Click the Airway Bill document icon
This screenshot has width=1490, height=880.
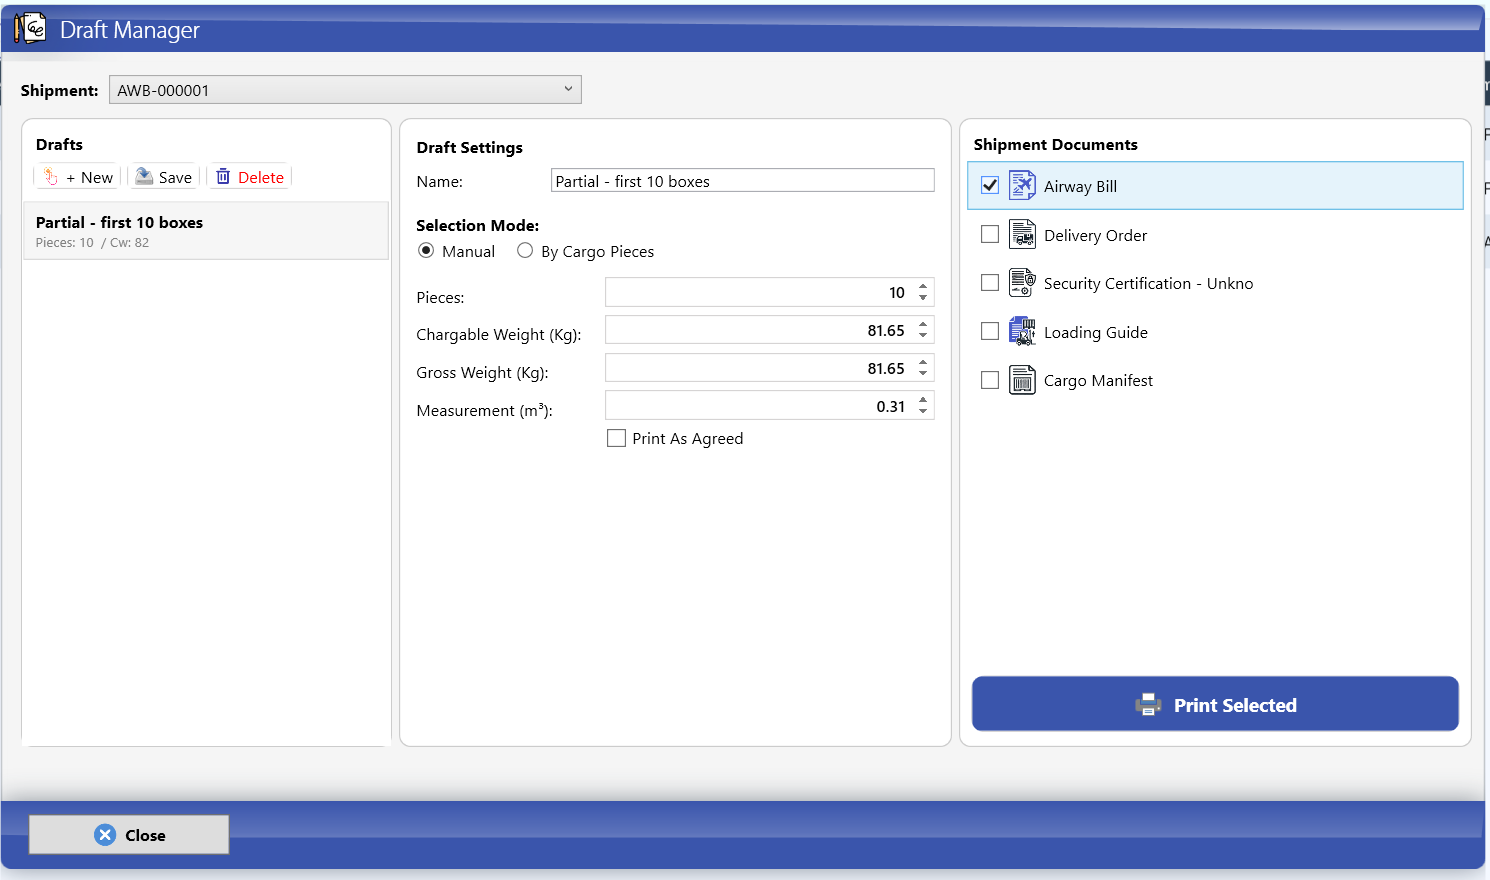(x=1022, y=185)
